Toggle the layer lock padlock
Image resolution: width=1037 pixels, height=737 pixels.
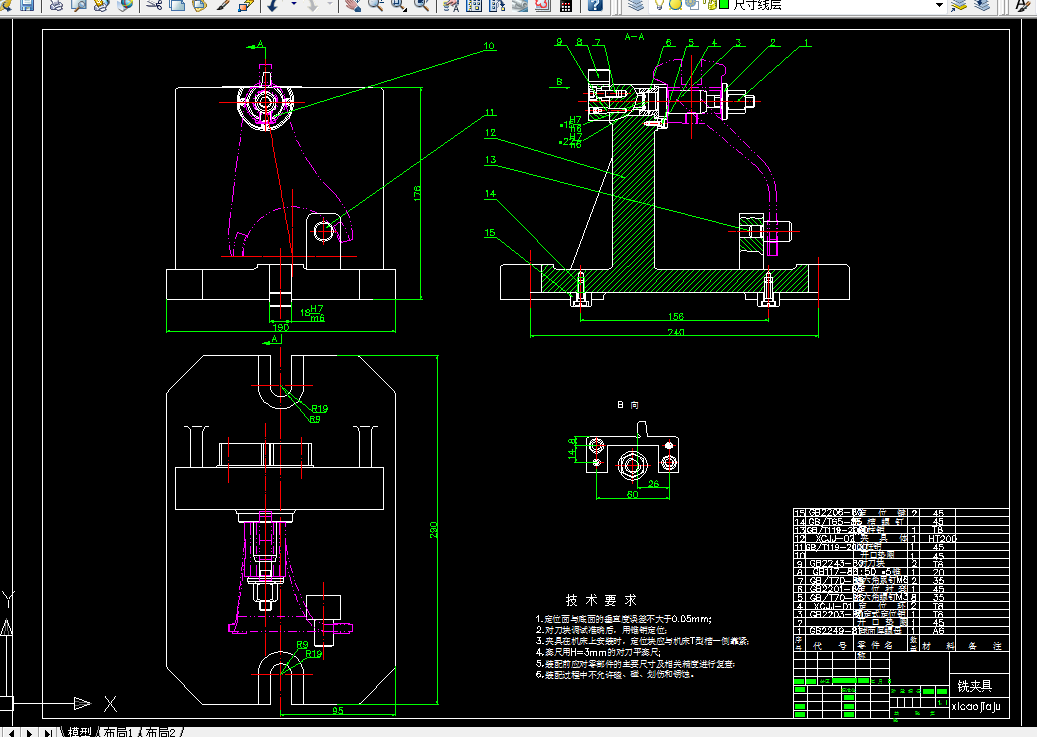pyautogui.click(x=710, y=5)
